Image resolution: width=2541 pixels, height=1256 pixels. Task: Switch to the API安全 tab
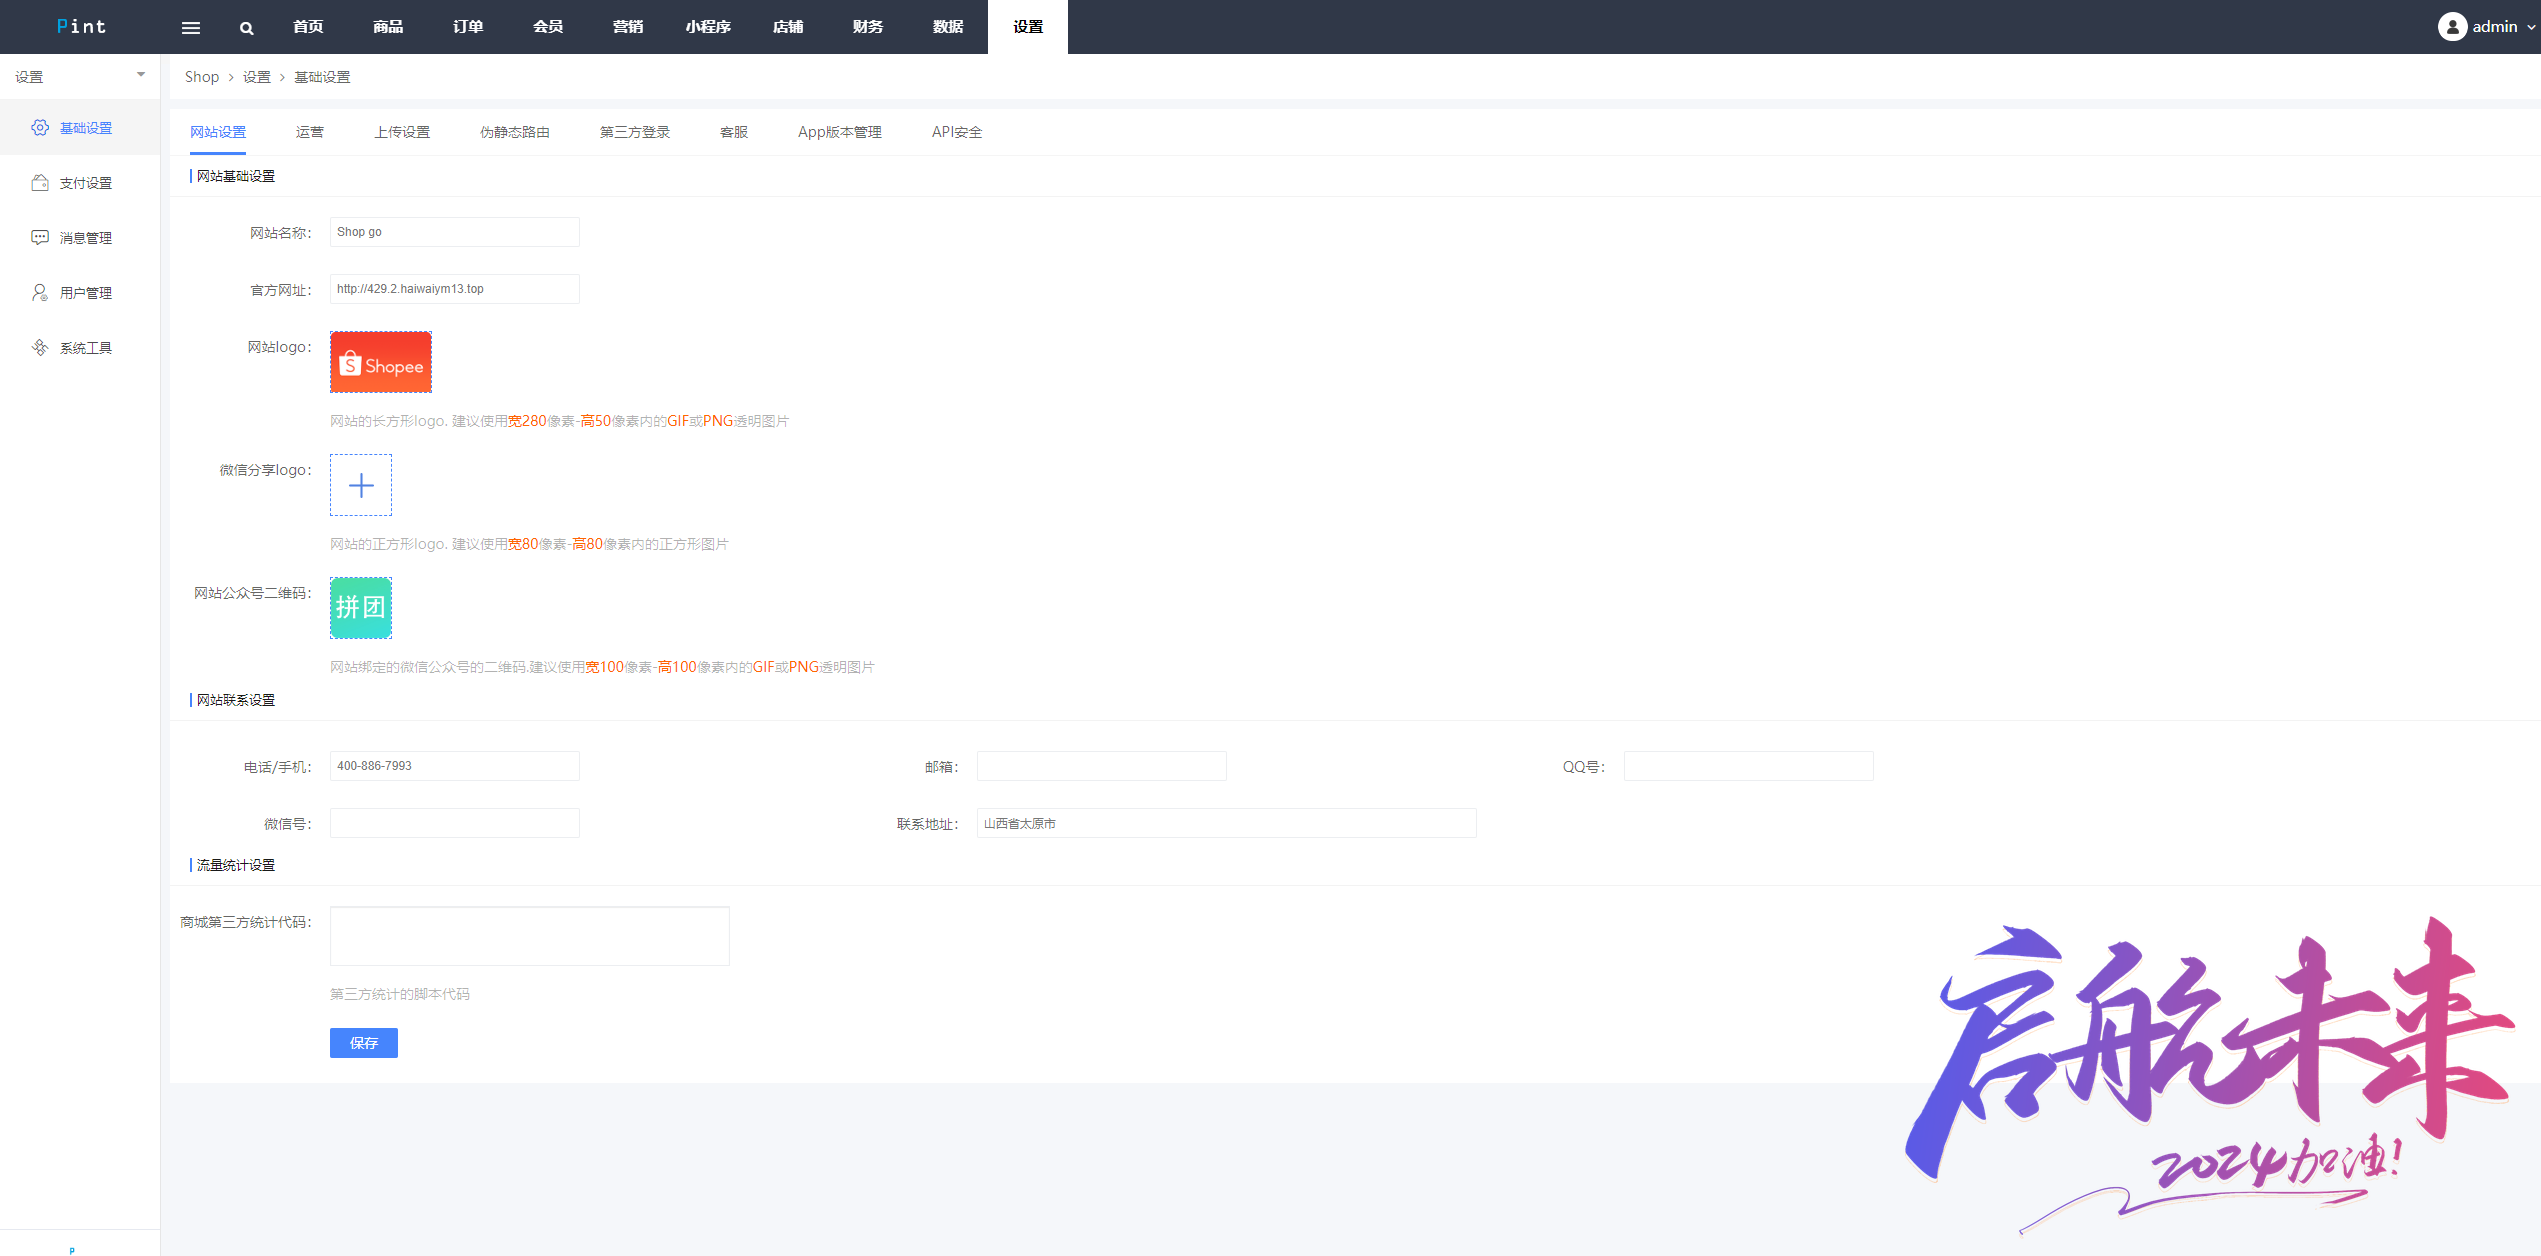[x=957, y=132]
